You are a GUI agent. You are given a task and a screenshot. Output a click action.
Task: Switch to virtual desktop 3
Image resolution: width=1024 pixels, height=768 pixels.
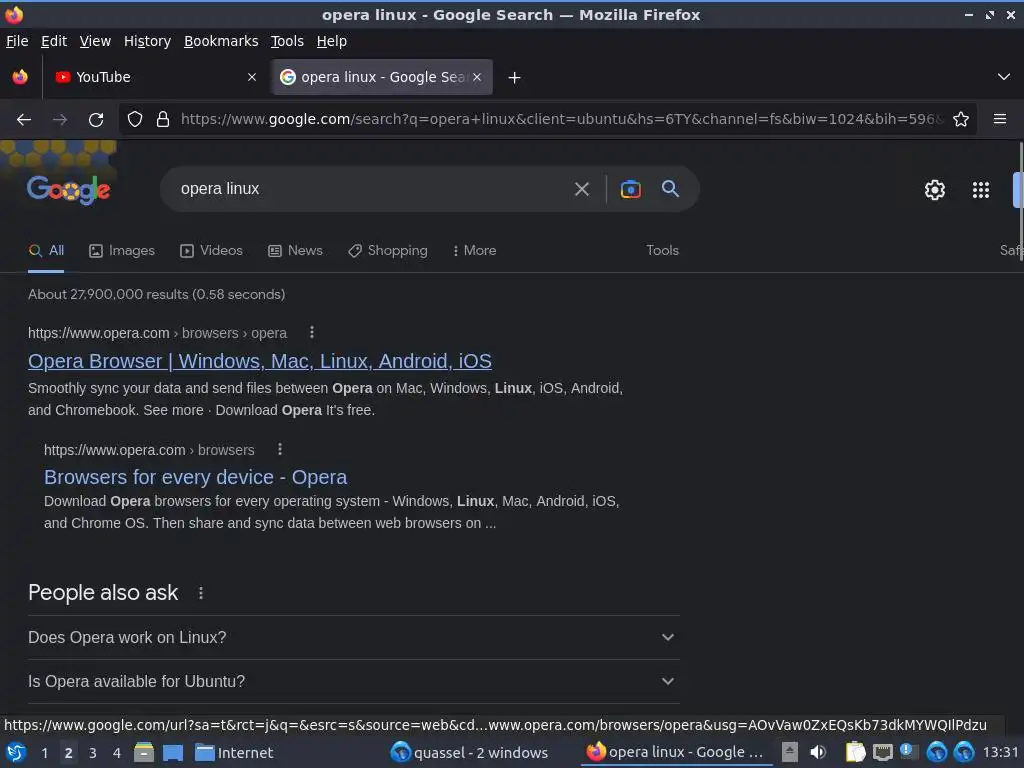pyautogui.click(x=93, y=753)
